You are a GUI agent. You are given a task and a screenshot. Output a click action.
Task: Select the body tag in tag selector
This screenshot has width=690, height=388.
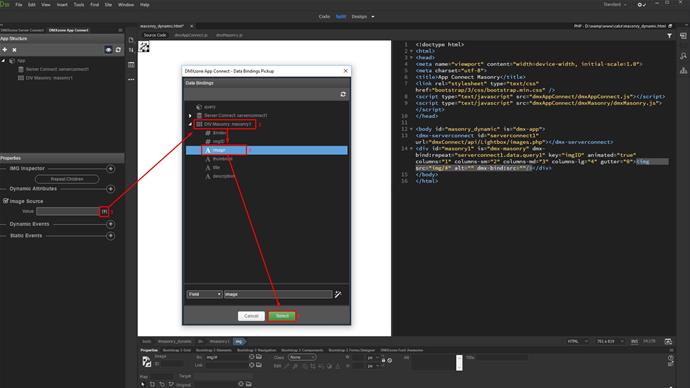pos(147,342)
